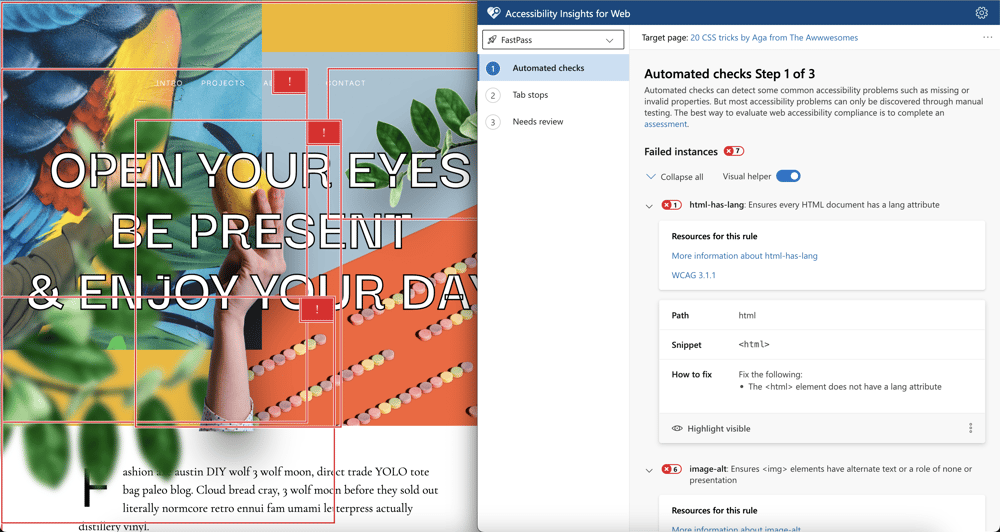This screenshot has height=532, width=1000.
Task: Click the OPEN YOUR EYES hero heading
Action: click(260, 170)
